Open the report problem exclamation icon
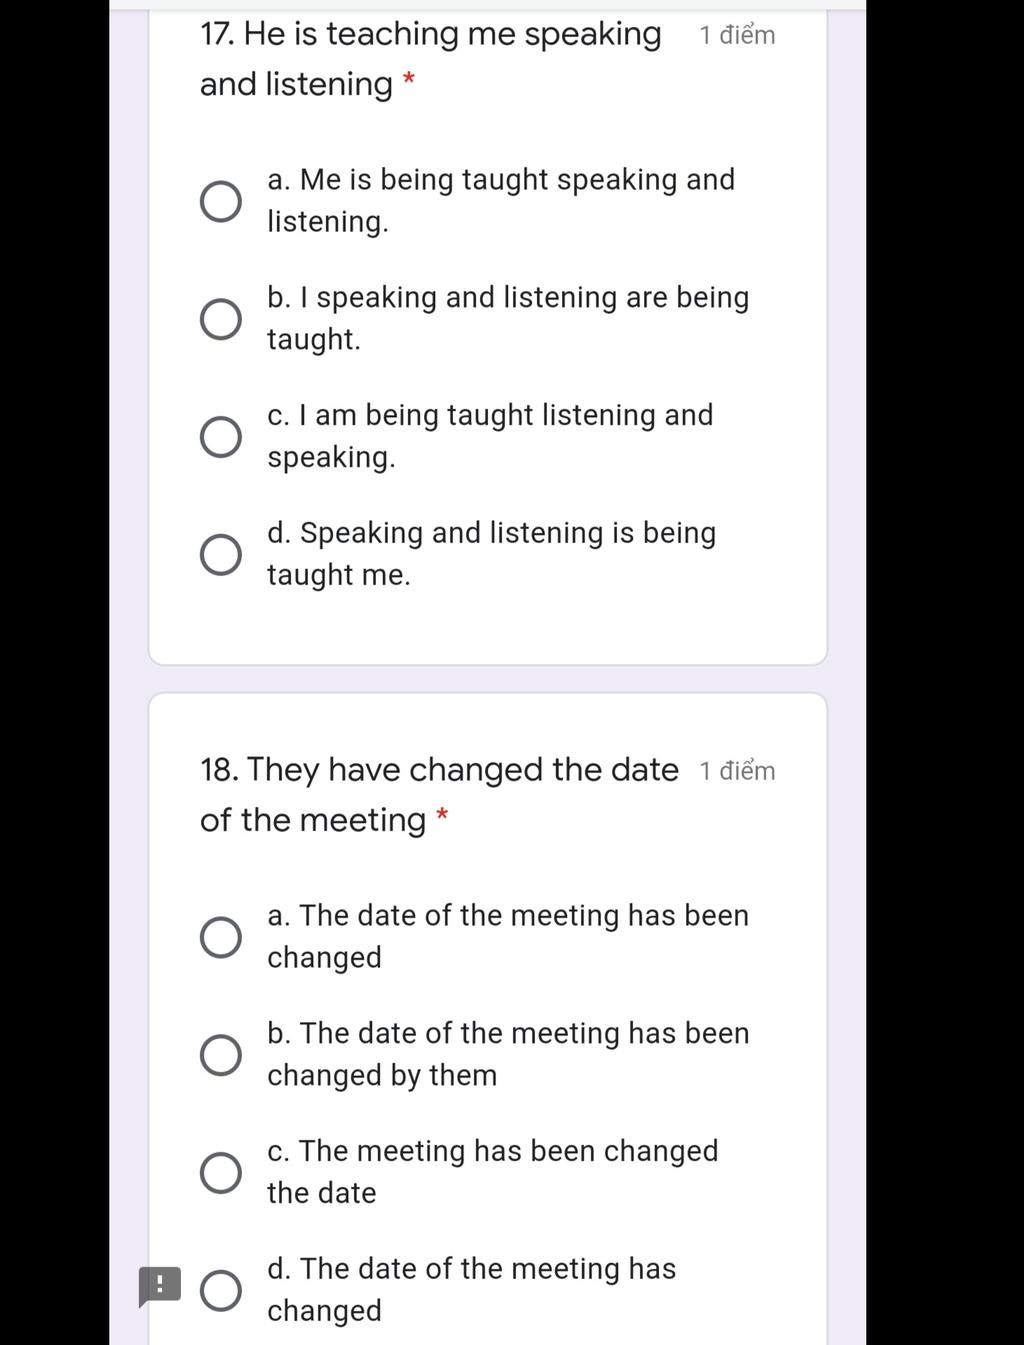Viewport: 1024px width, 1345px height. click(x=159, y=1285)
